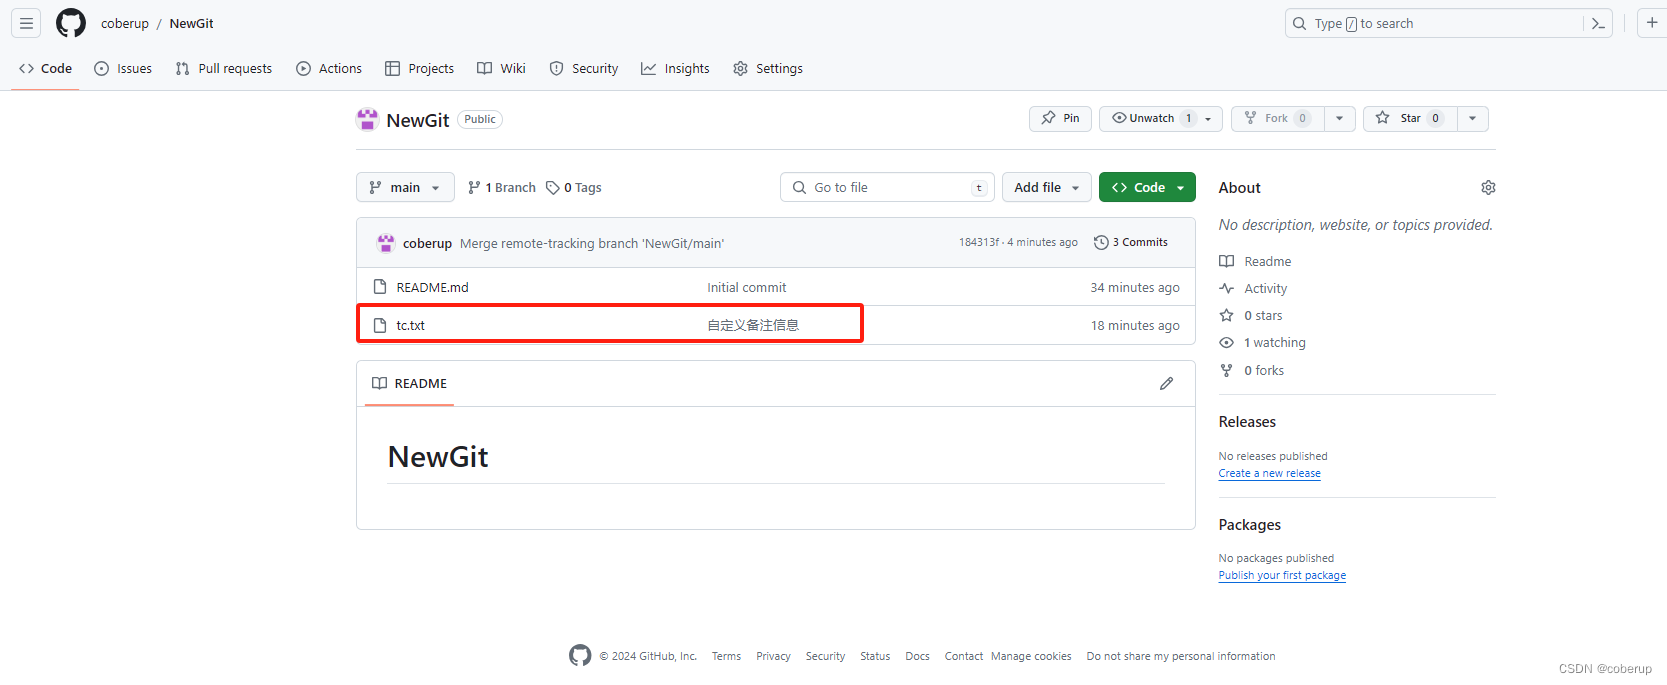Open the 1 watching link

[x=1262, y=343]
